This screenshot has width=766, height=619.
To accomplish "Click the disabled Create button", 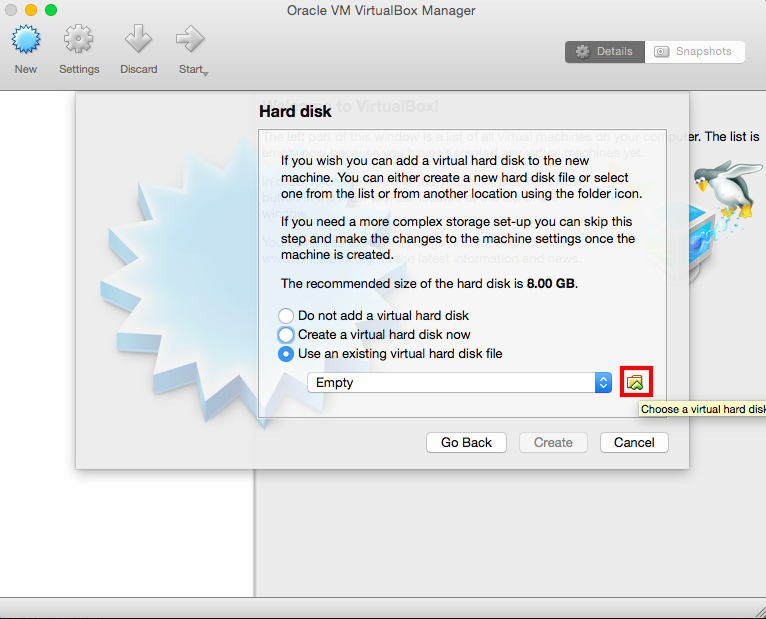I will (553, 443).
